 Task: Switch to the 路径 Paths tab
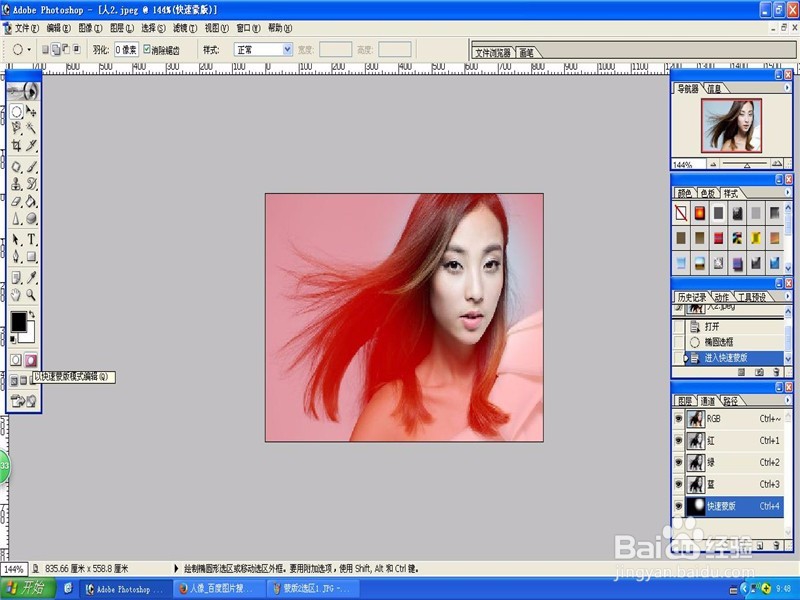click(730, 401)
